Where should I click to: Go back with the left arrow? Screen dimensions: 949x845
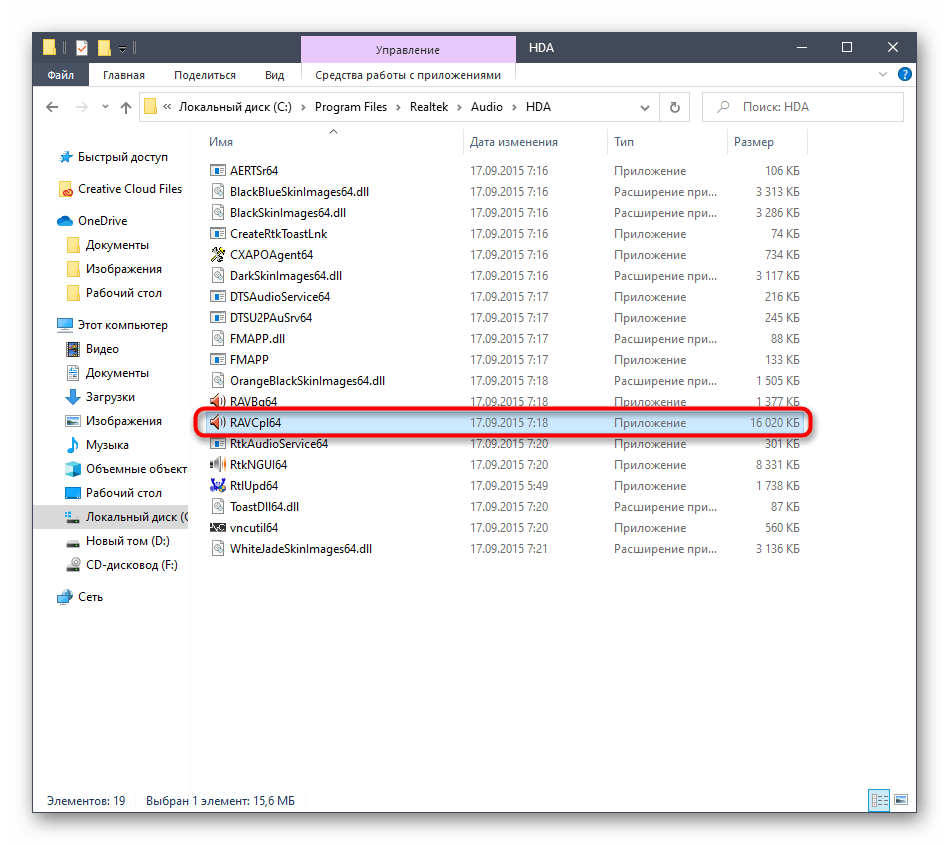click(x=53, y=107)
